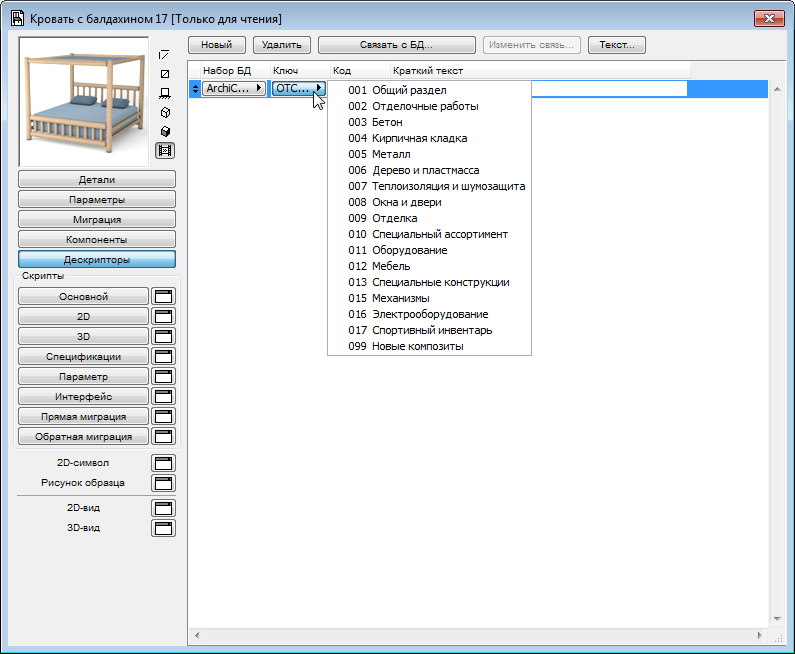Click the Текст... button
Image resolution: width=795 pixels, height=654 pixels.
[617, 45]
